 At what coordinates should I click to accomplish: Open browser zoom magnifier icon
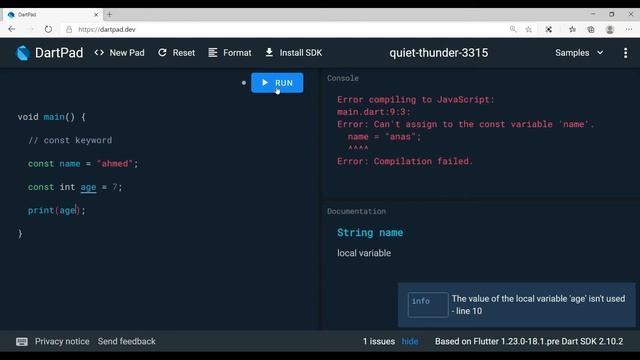coord(513,29)
